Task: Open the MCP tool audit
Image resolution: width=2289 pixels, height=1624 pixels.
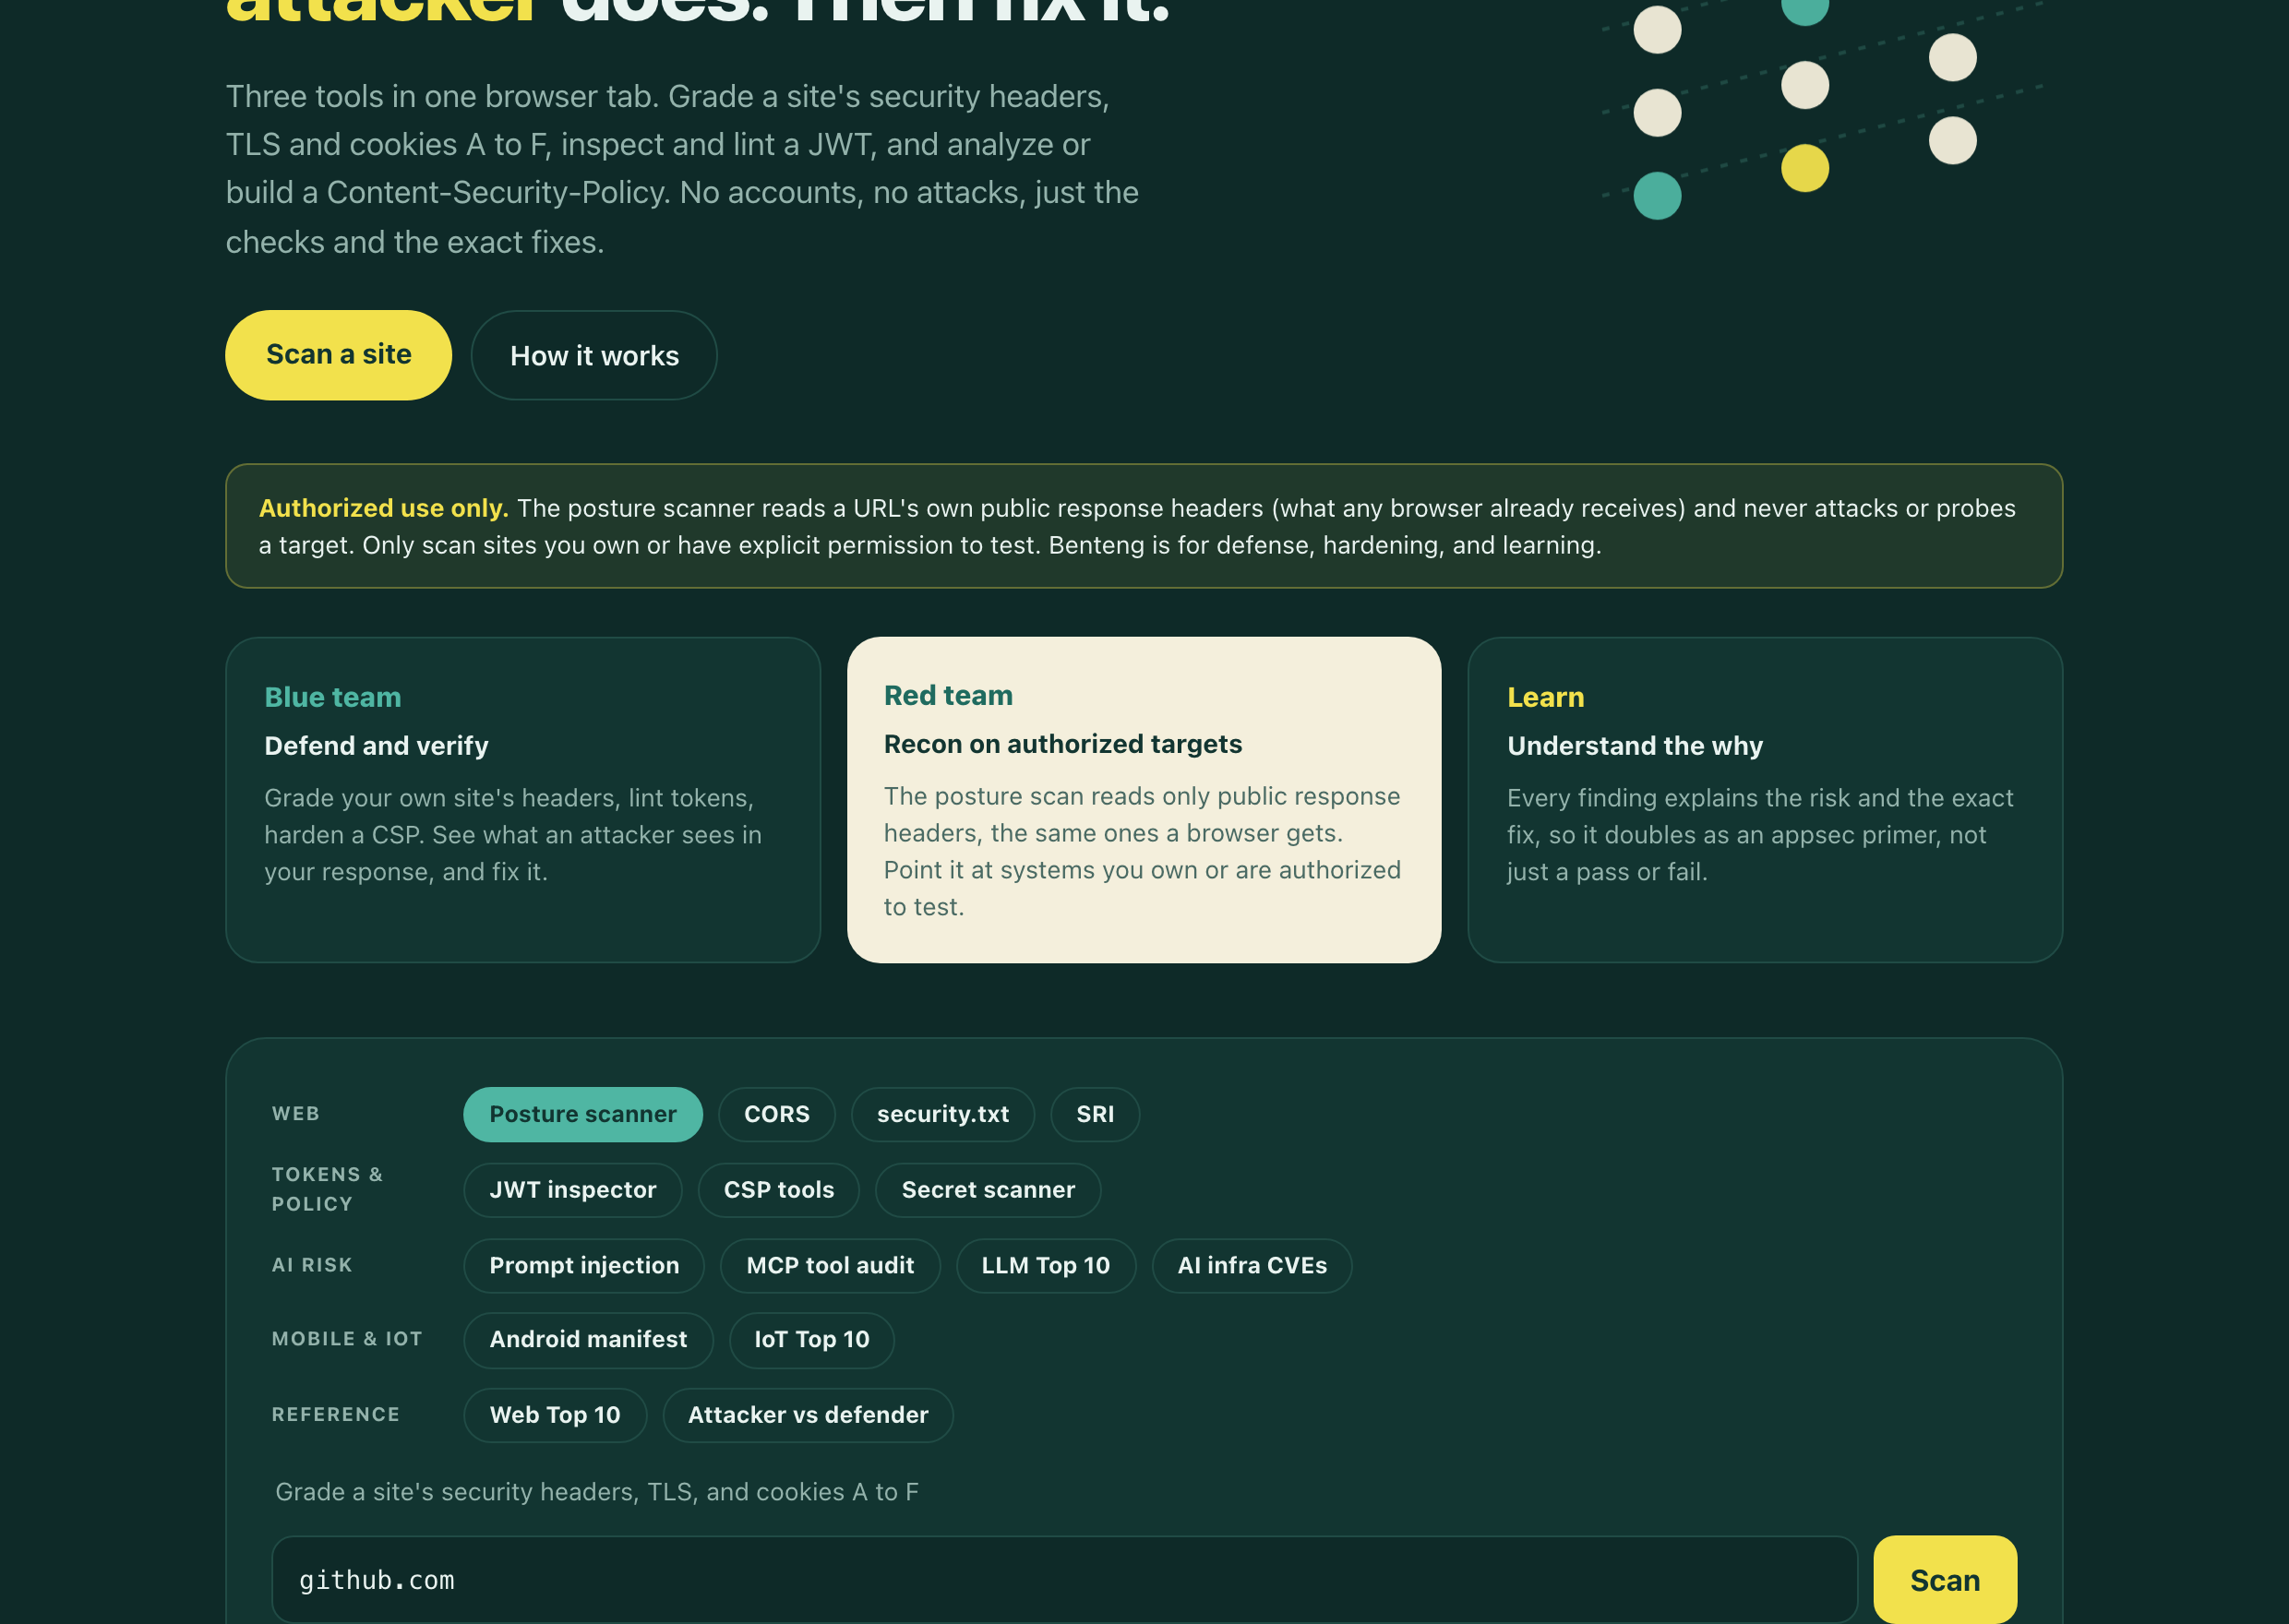Action: [830, 1265]
